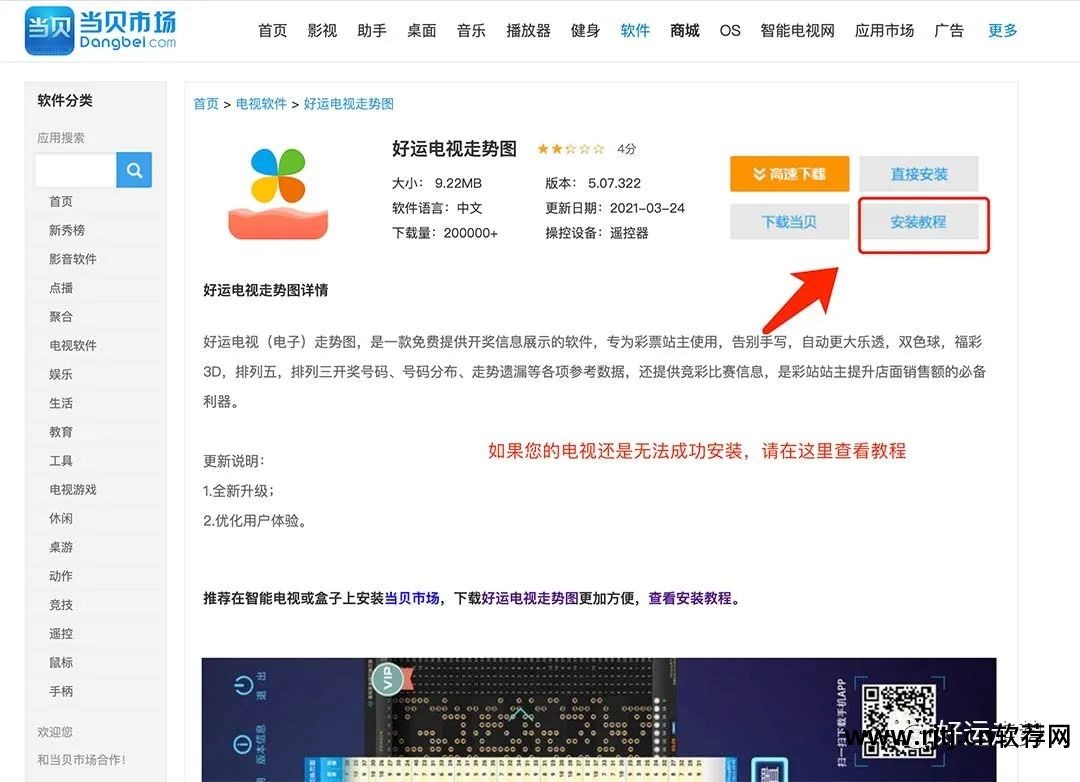Click the app screenshot preview image

pos(600,718)
